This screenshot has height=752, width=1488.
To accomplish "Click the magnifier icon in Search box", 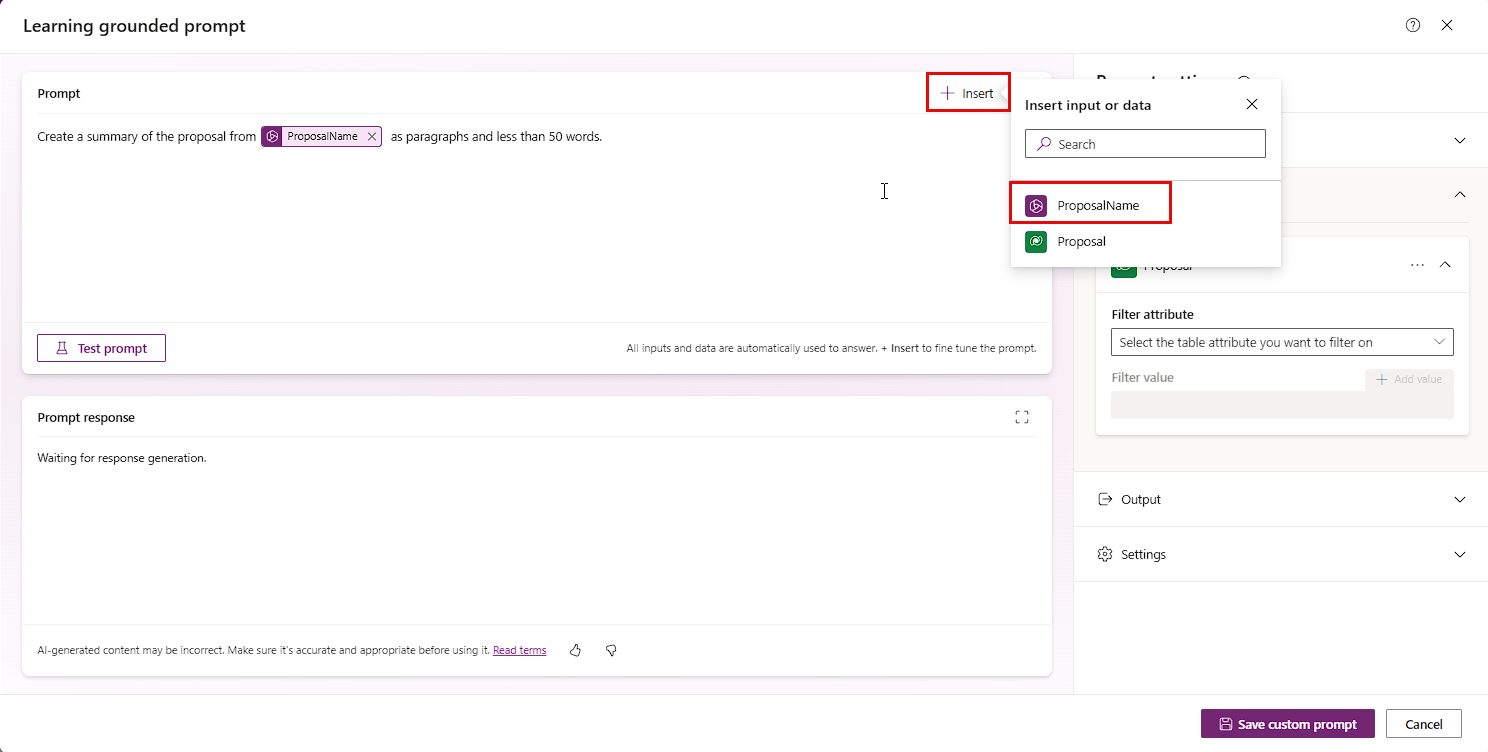I will [x=1043, y=144].
